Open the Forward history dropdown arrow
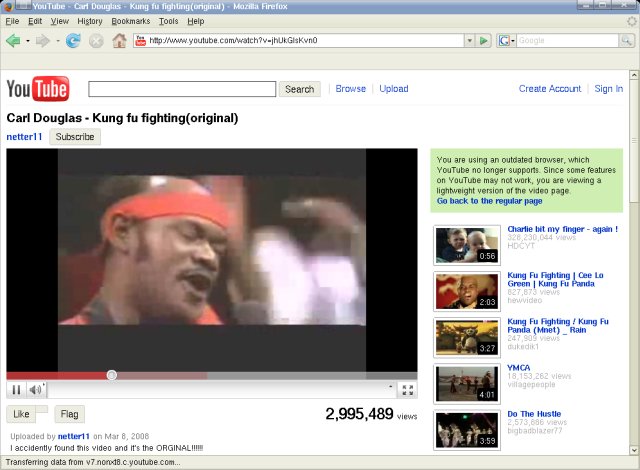Screen dimensions: 640x470 [x=58, y=41]
